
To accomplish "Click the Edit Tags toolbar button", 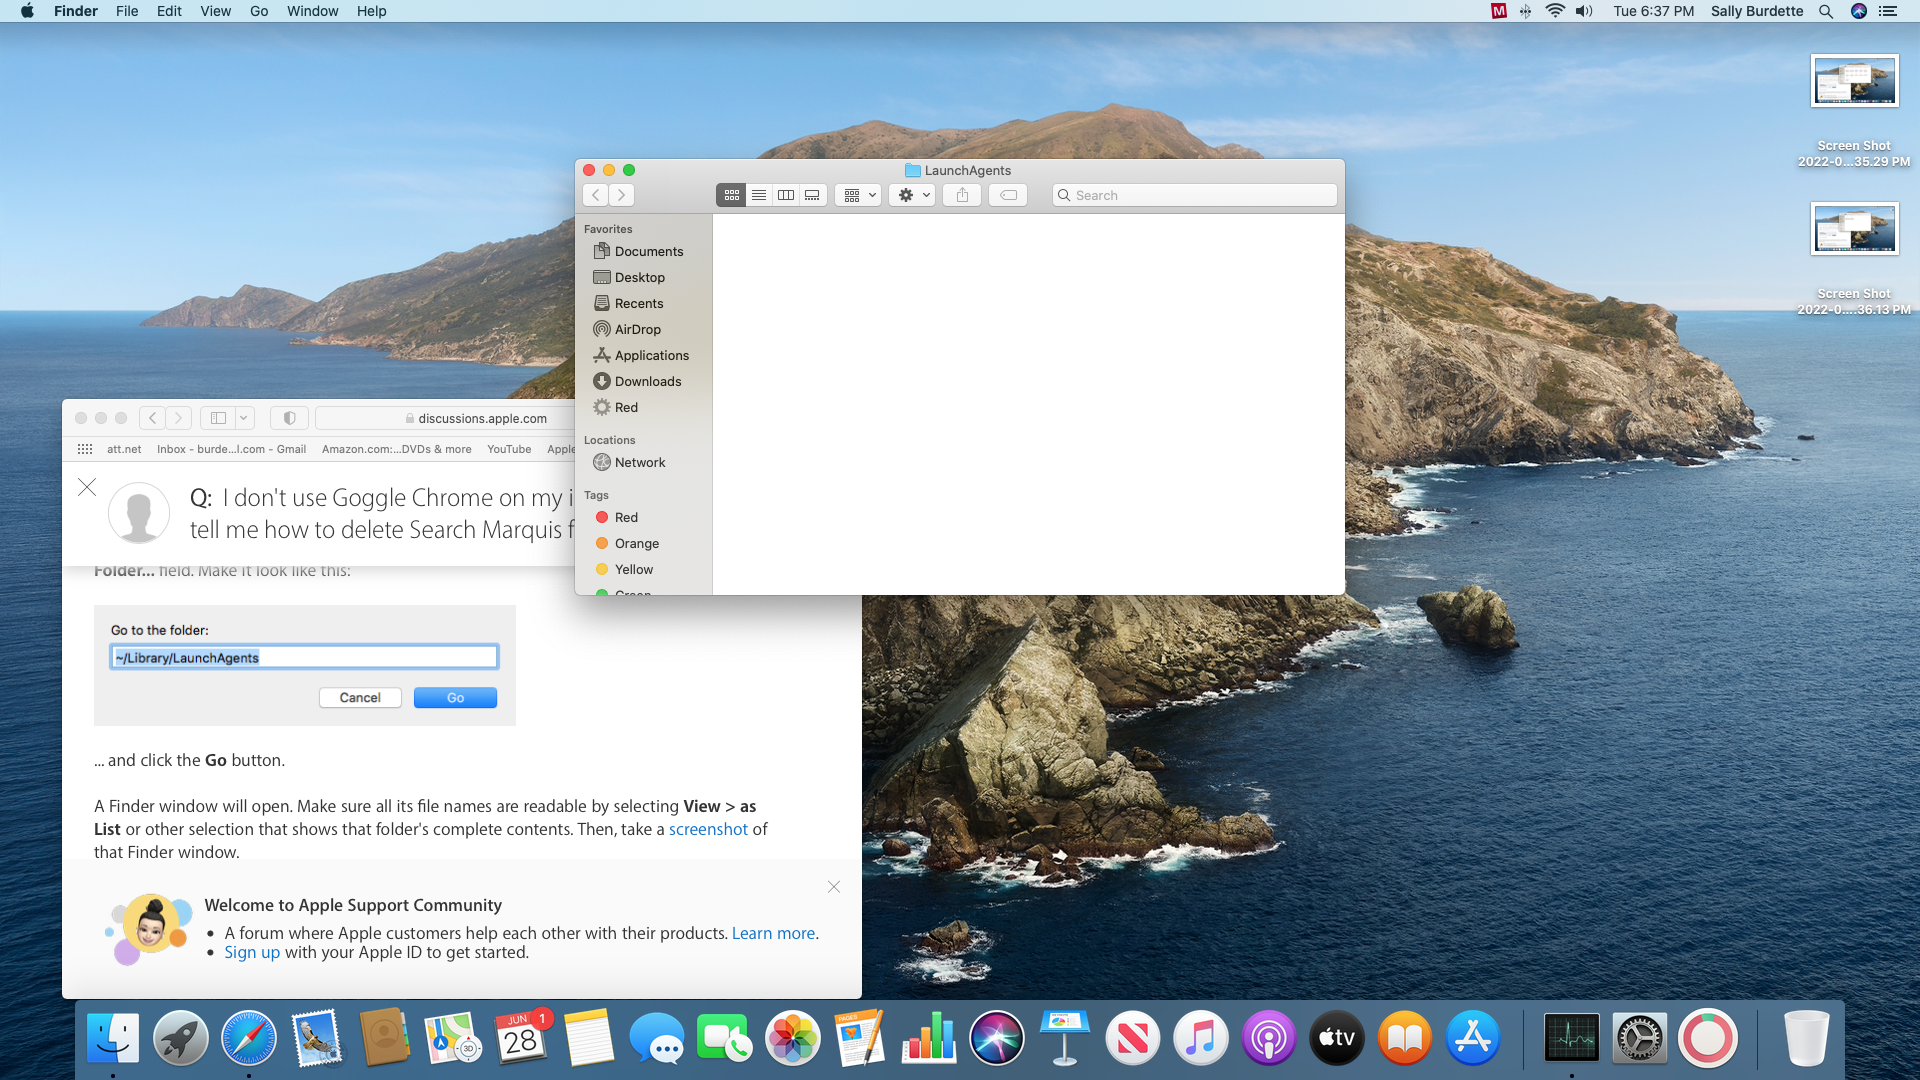I will point(1008,195).
